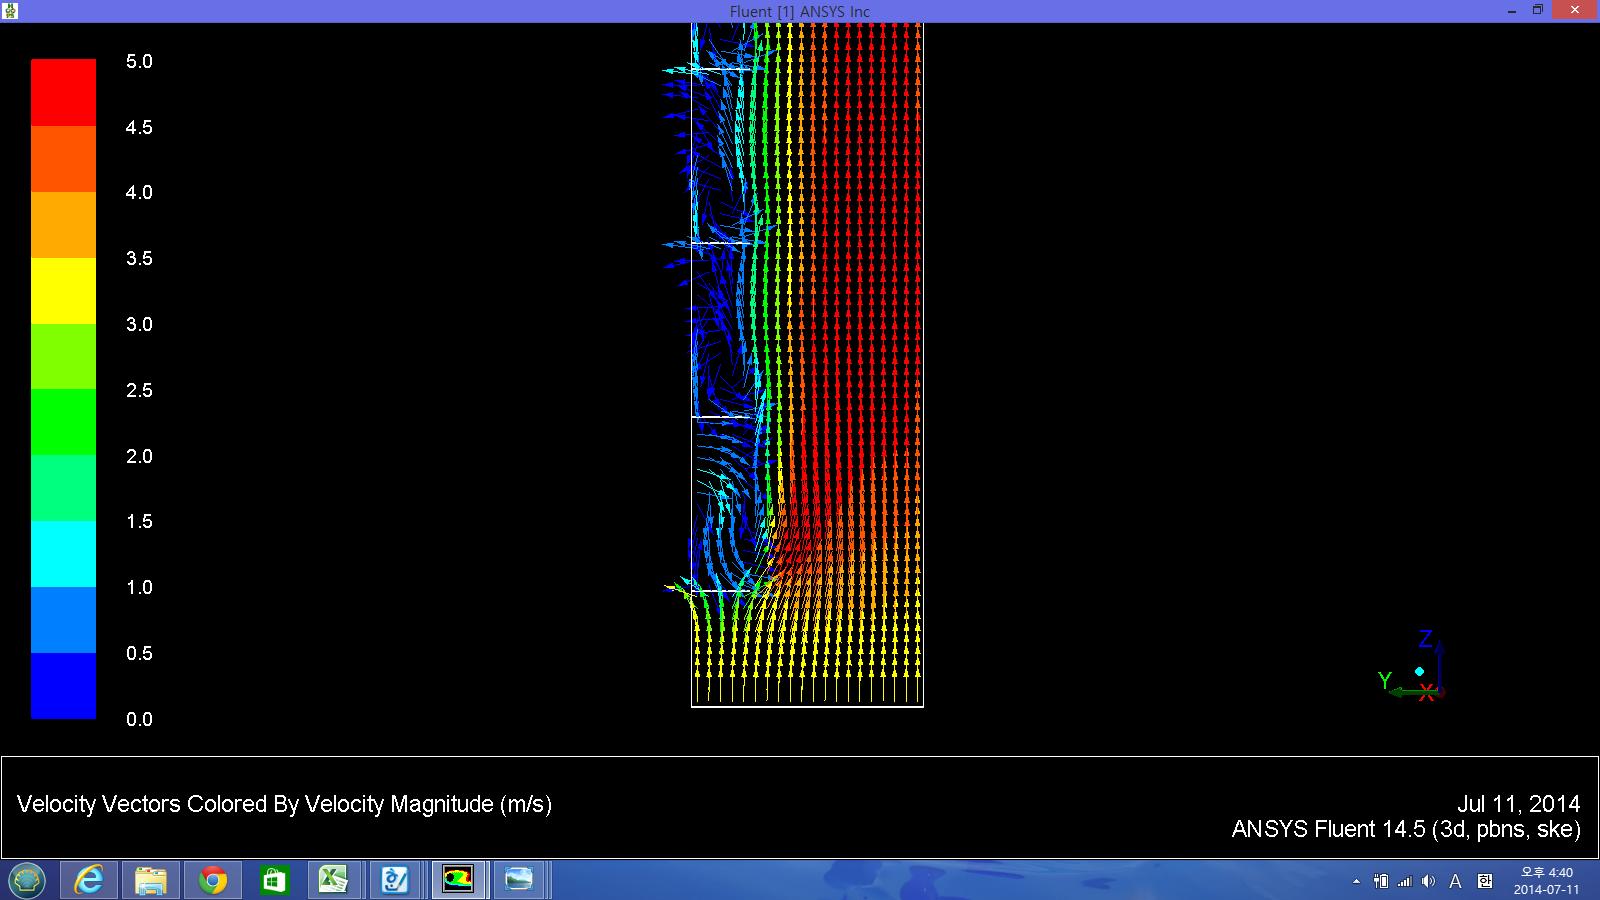Click the legend value 3.0
Screen dimensions: 1600x900
coord(139,325)
